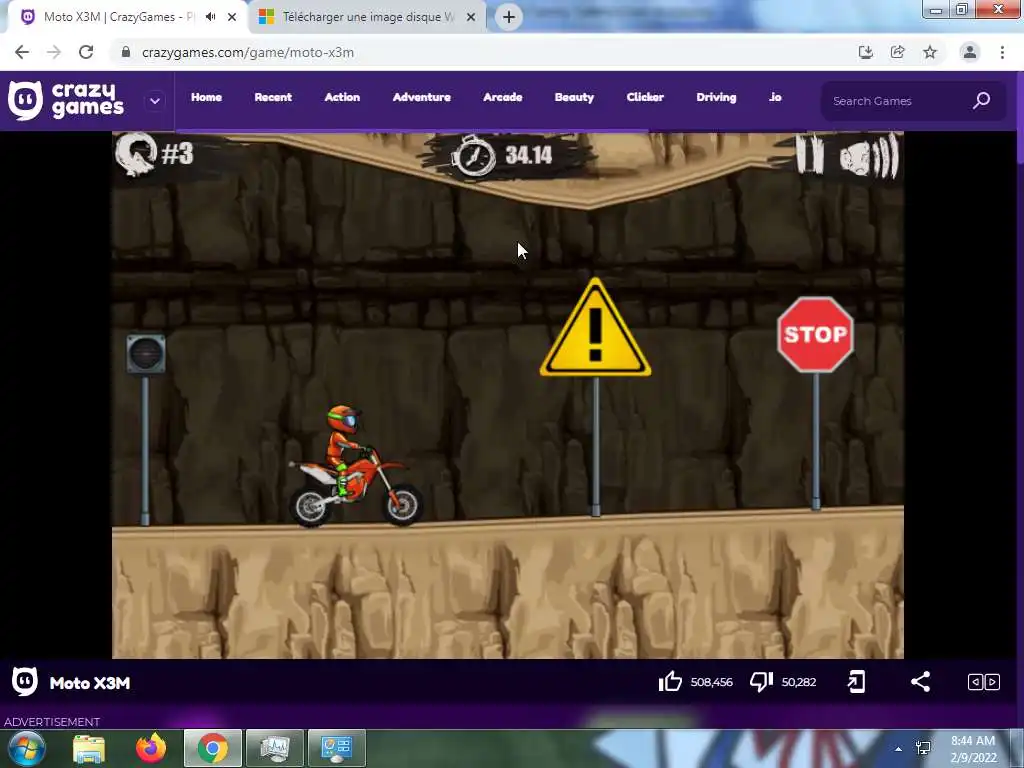View site information via the padlock icon

click(126, 52)
